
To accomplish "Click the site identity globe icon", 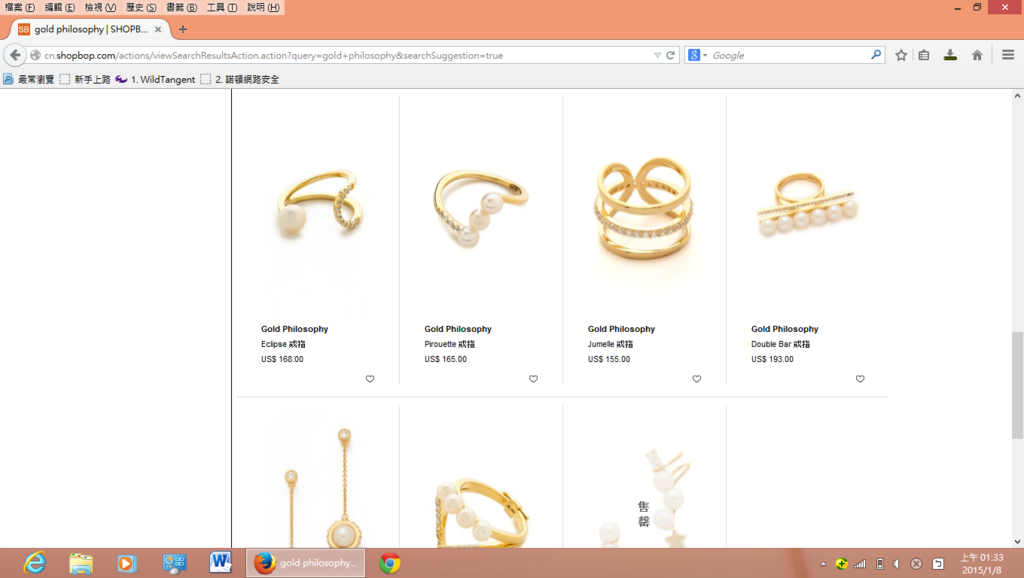I will click(35, 56).
